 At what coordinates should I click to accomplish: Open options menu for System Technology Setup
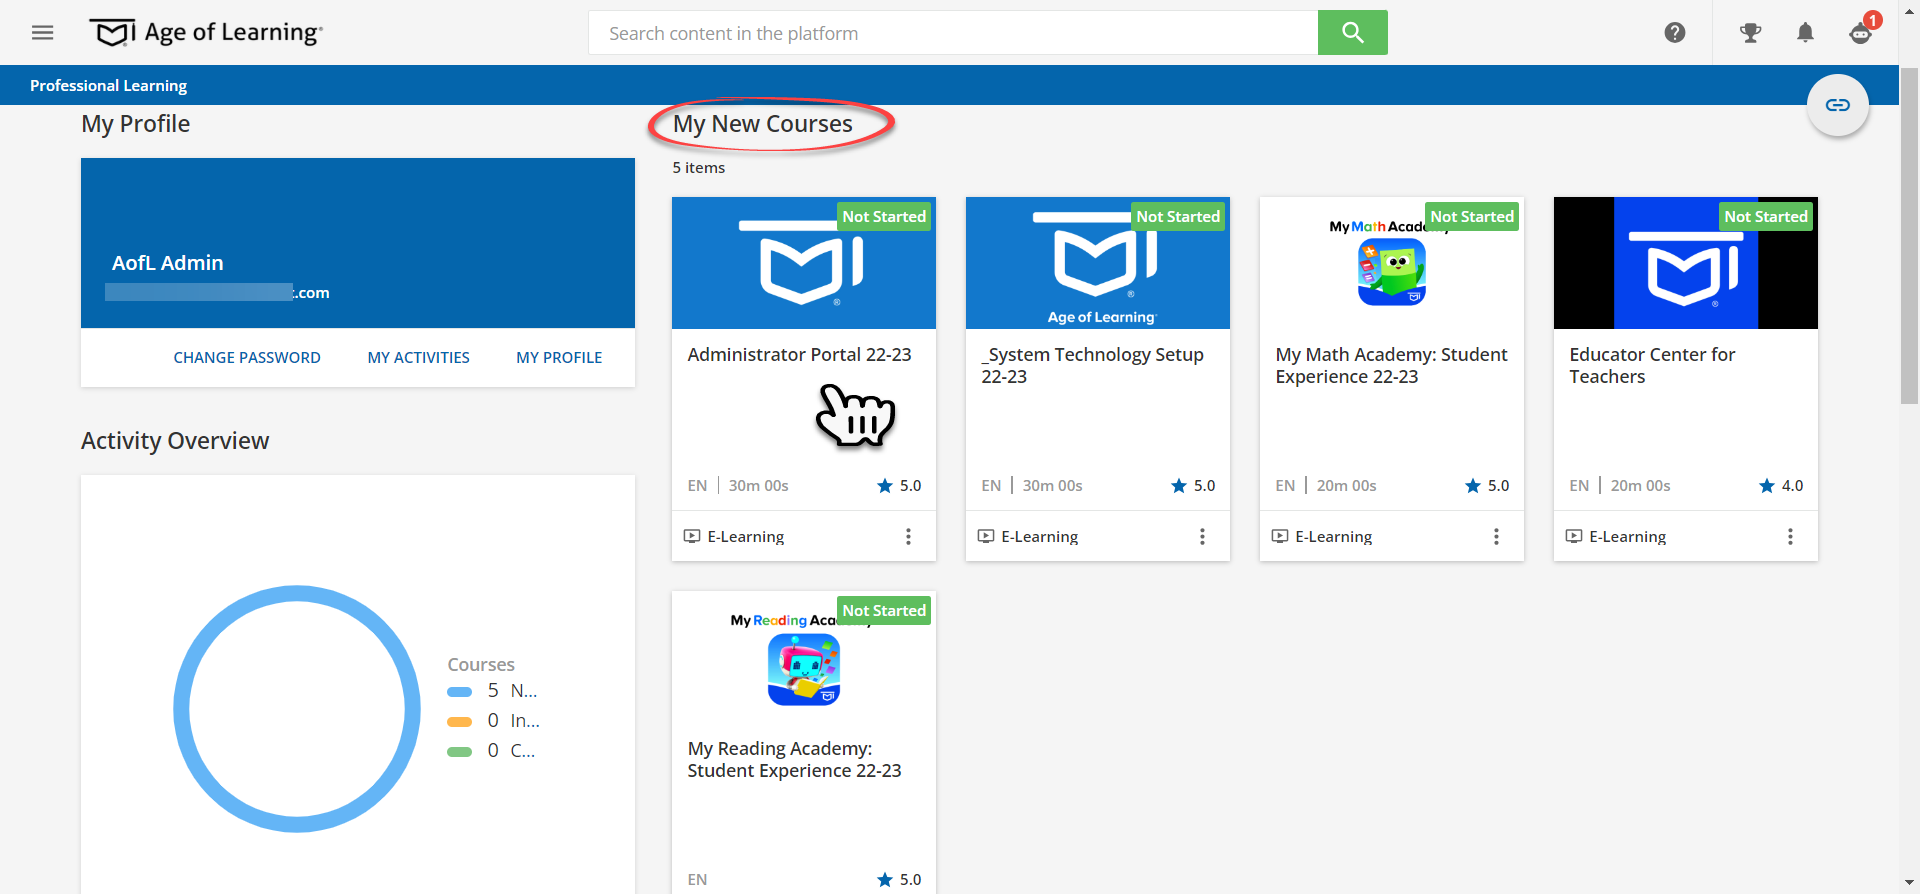pos(1202,537)
